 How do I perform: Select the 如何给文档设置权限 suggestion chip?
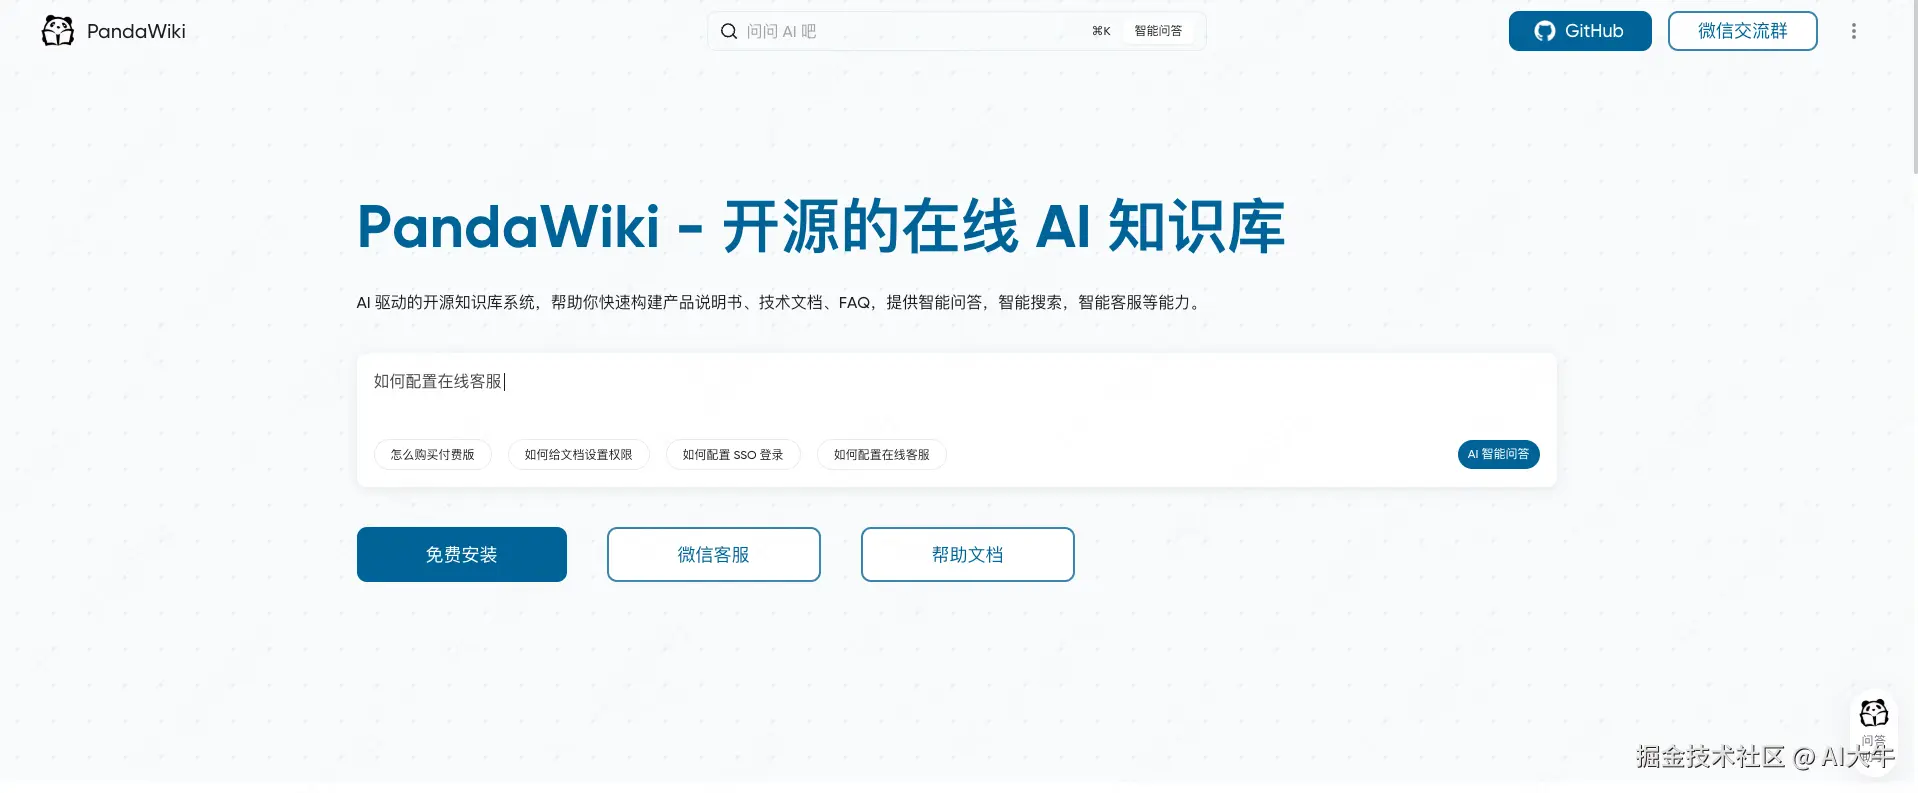[579, 454]
